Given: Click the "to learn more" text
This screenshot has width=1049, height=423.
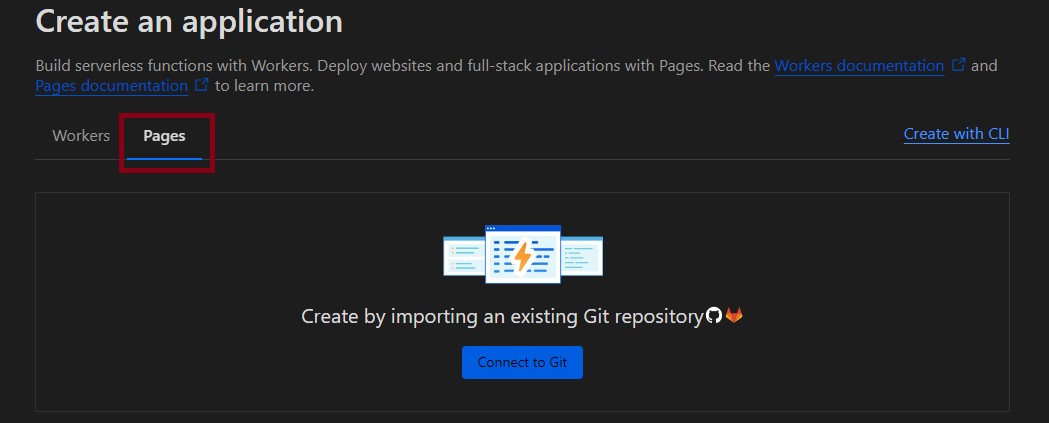Looking at the screenshot, I should tap(264, 86).
